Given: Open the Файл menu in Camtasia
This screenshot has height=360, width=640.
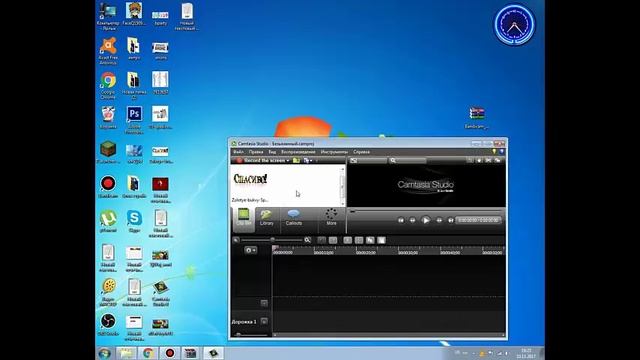Looking at the screenshot, I should 238,152.
